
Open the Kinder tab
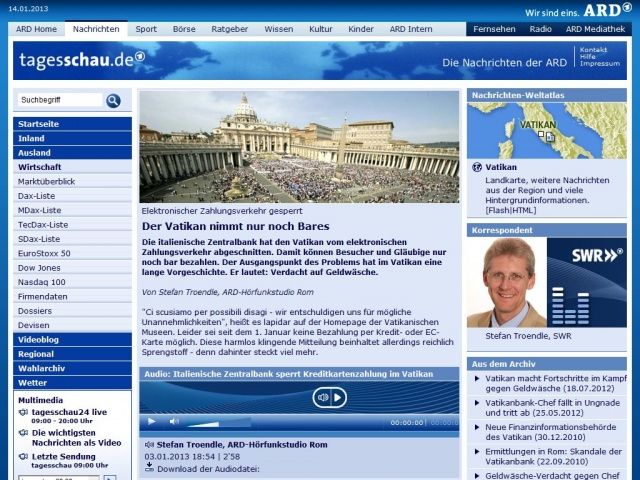coord(361,29)
